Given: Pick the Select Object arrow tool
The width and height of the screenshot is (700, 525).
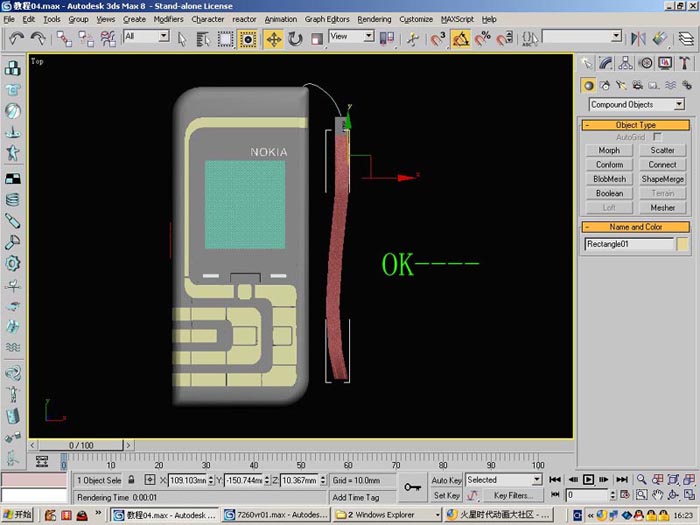Looking at the screenshot, I should pyautogui.click(x=182, y=39).
